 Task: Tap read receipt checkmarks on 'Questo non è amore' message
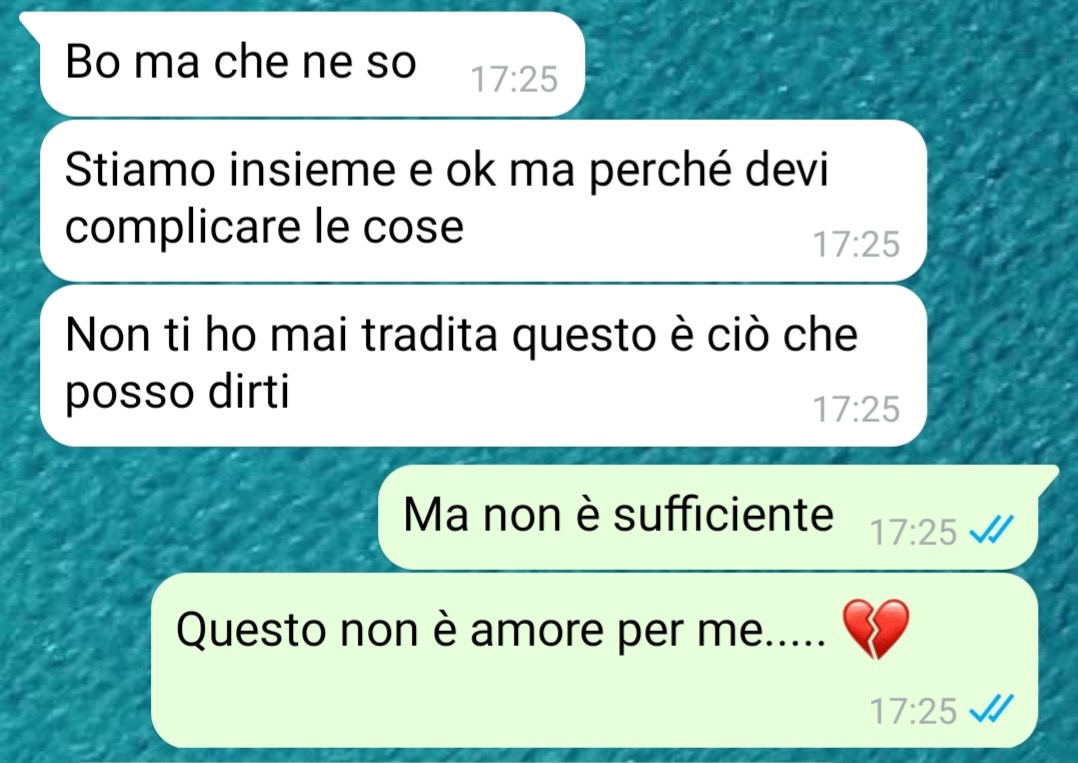991,709
